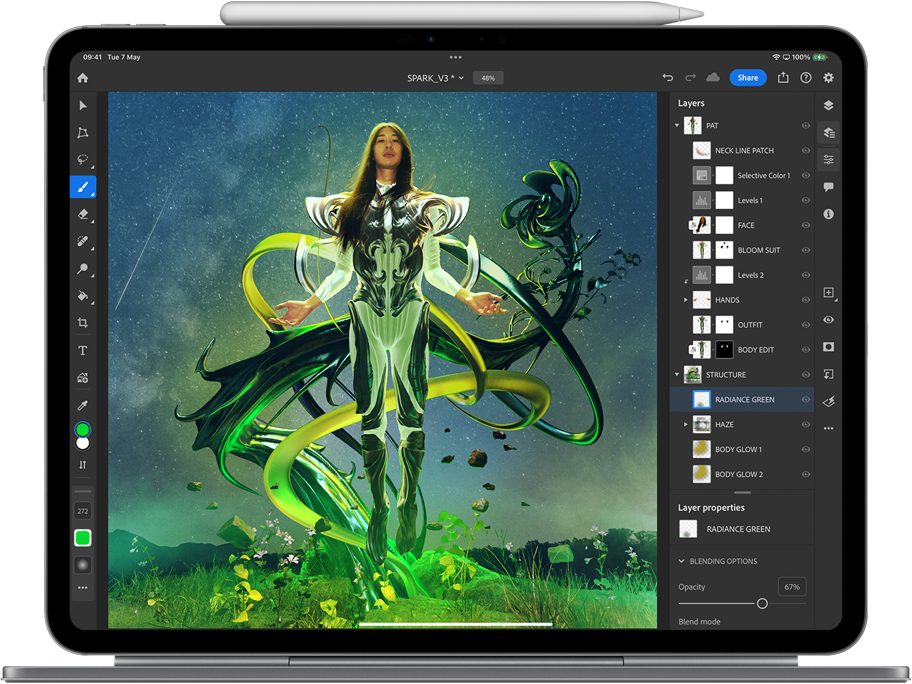Adjust the Opacity slider handle
This screenshot has width=912, height=684.
pyautogui.click(x=762, y=604)
